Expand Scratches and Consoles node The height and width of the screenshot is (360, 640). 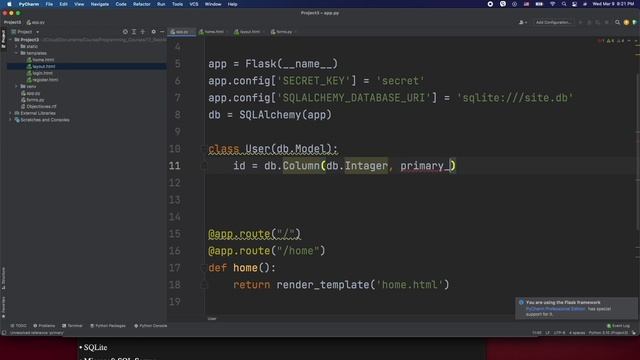pos(11,120)
